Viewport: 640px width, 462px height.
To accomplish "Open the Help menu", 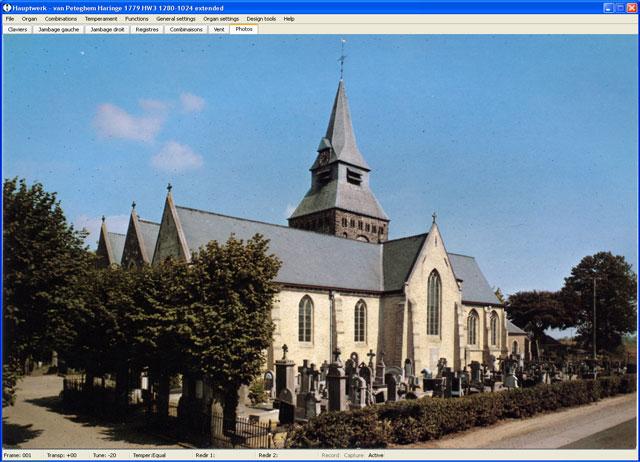I will click(x=289, y=19).
